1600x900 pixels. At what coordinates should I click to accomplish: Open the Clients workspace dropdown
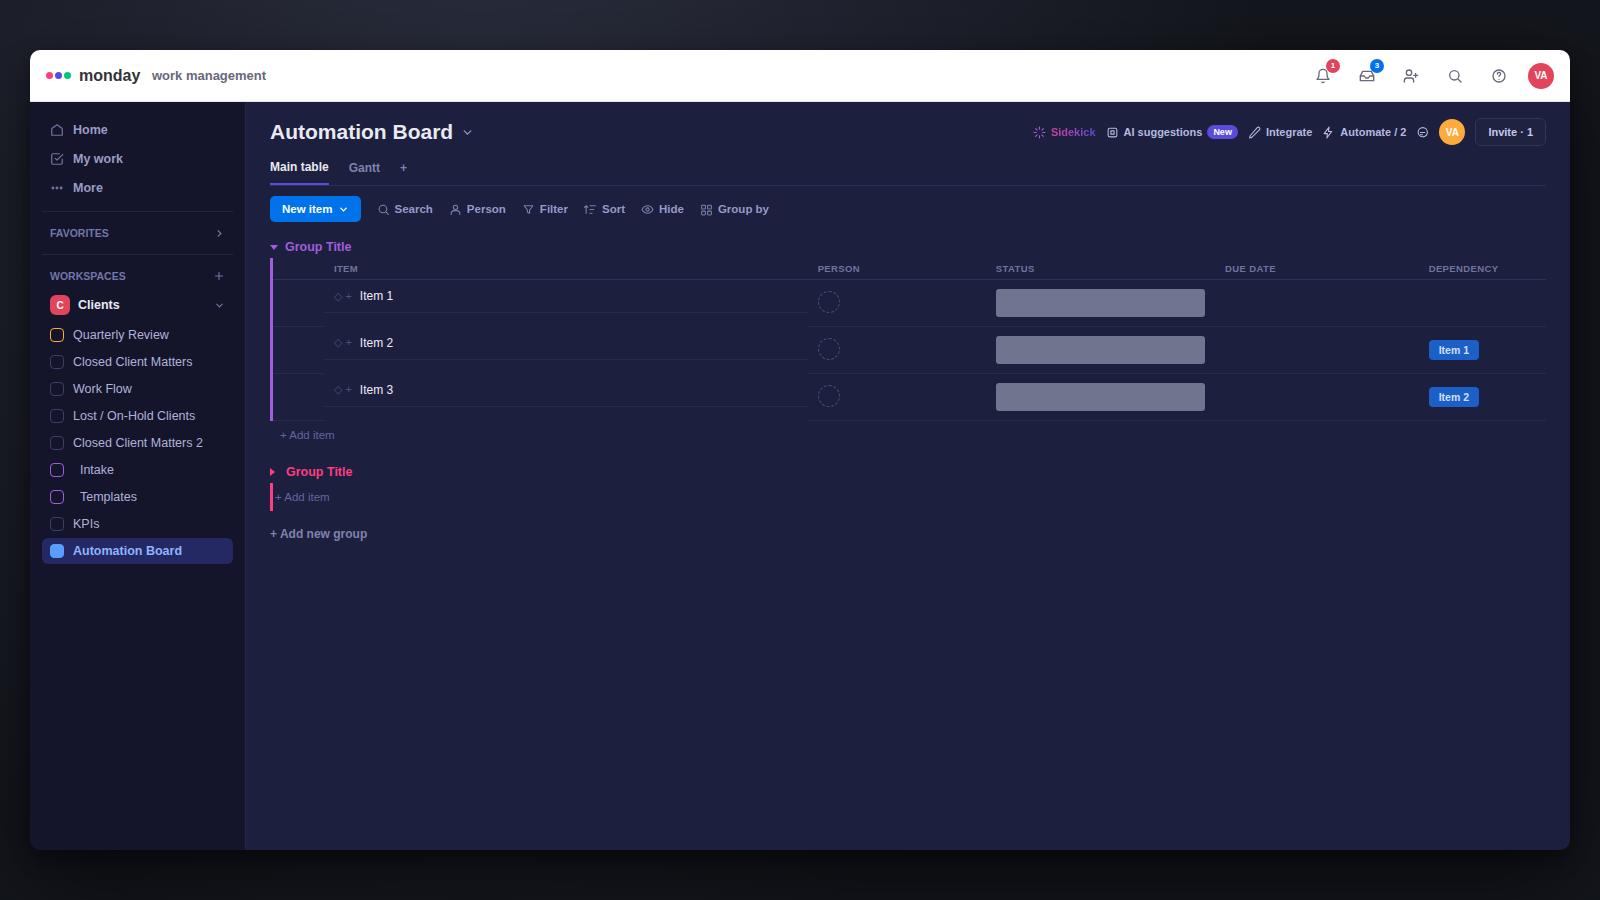(x=219, y=305)
